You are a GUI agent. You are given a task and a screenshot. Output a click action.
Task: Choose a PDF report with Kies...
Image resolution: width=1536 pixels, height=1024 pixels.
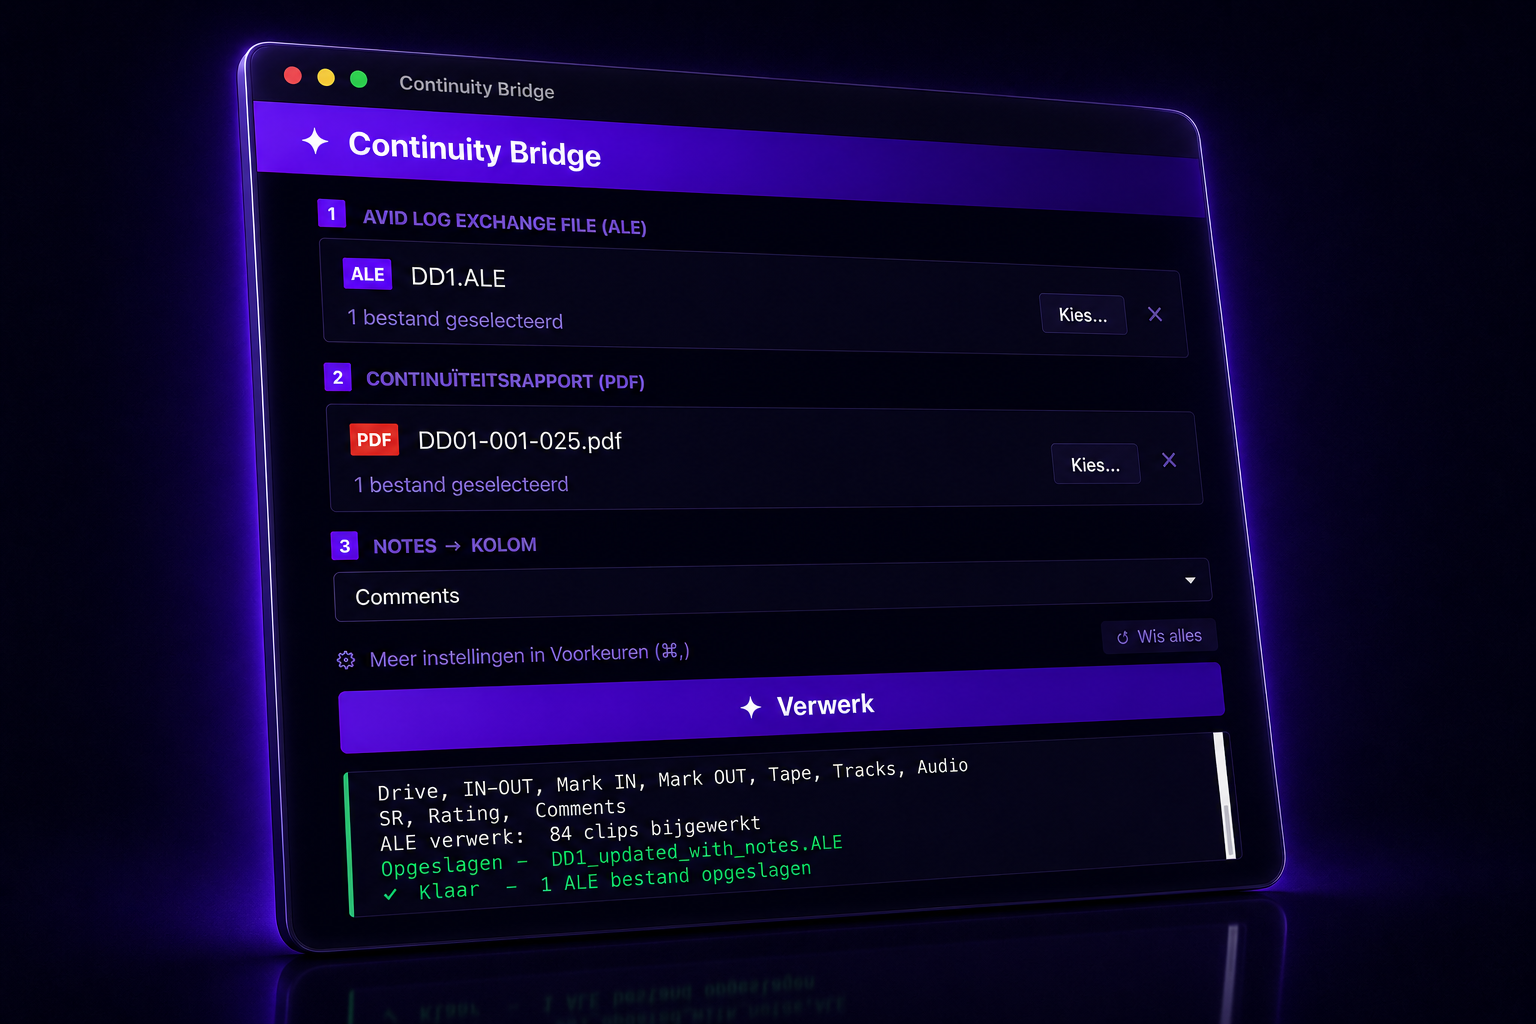point(1096,464)
